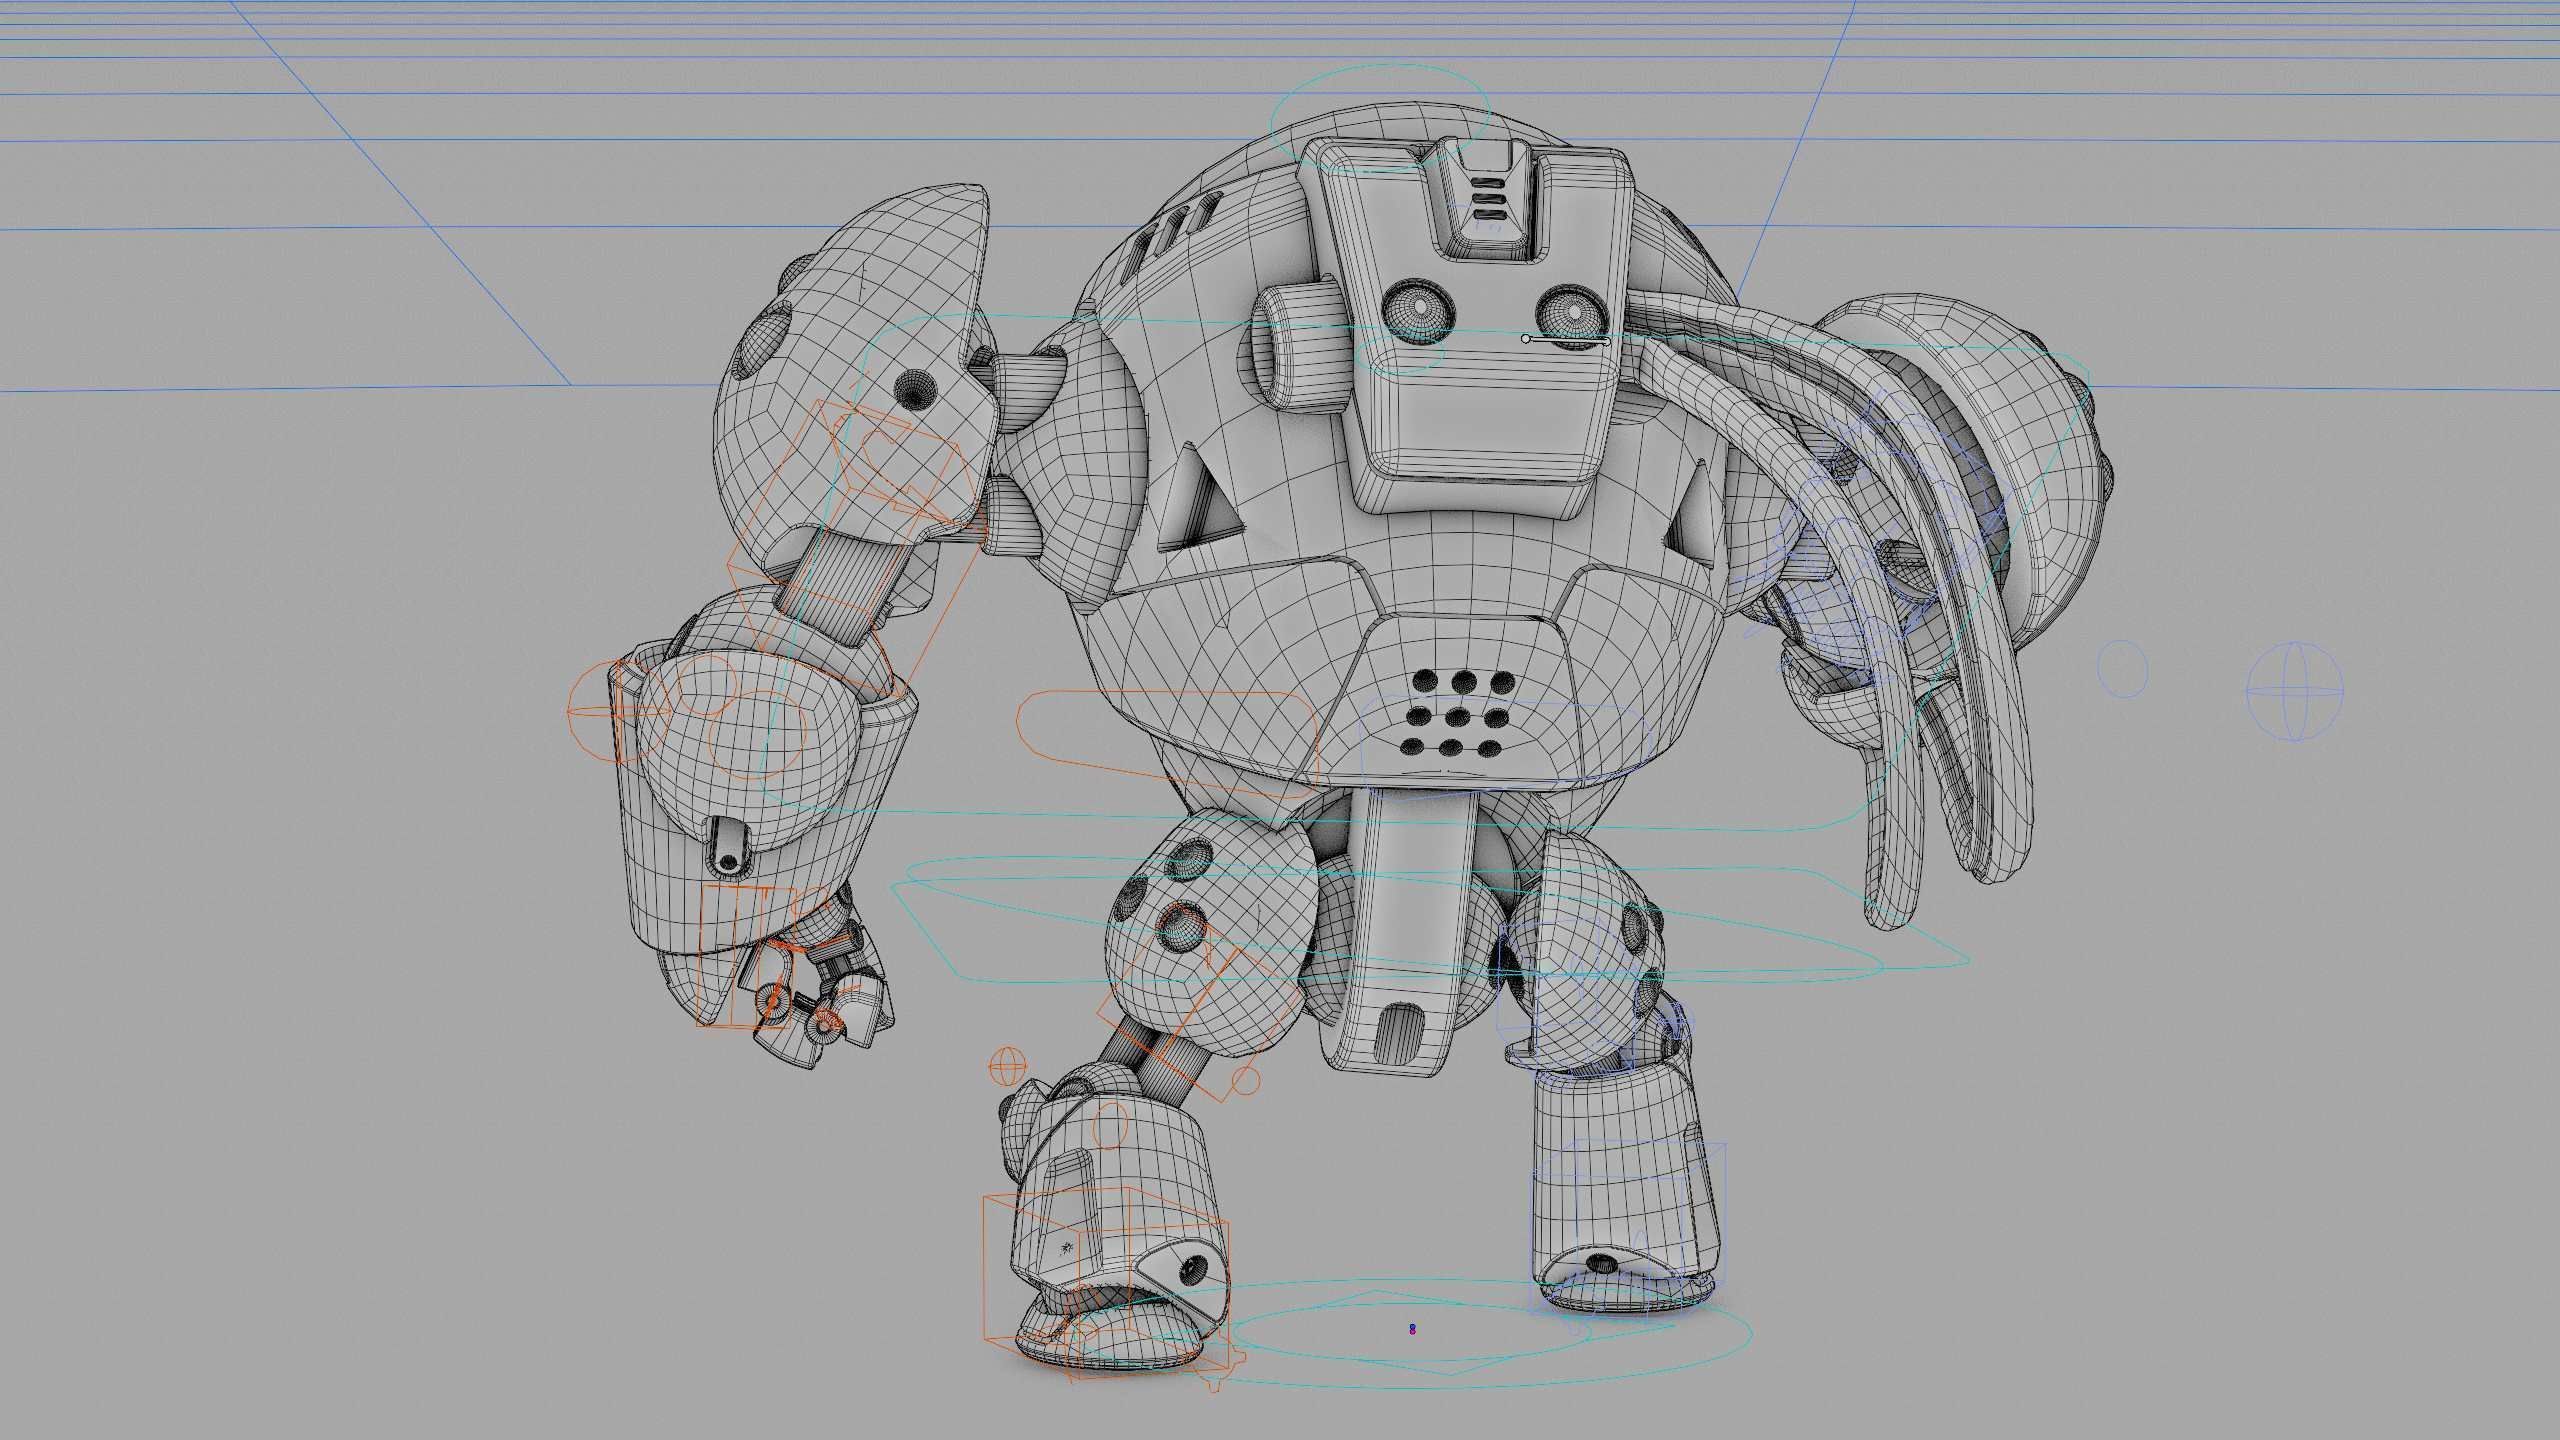Select the orange sphere control beside the elbow
The width and height of the screenshot is (2560, 1440).
(x=620, y=712)
